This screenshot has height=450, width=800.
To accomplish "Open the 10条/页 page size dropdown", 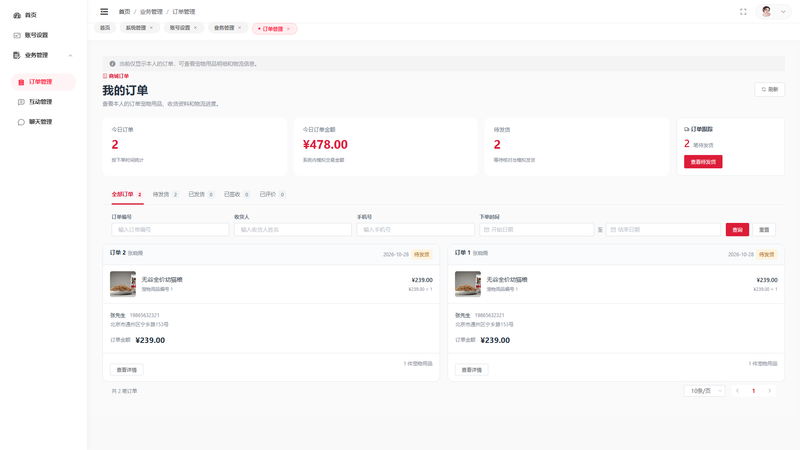I will tap(704, 391).
